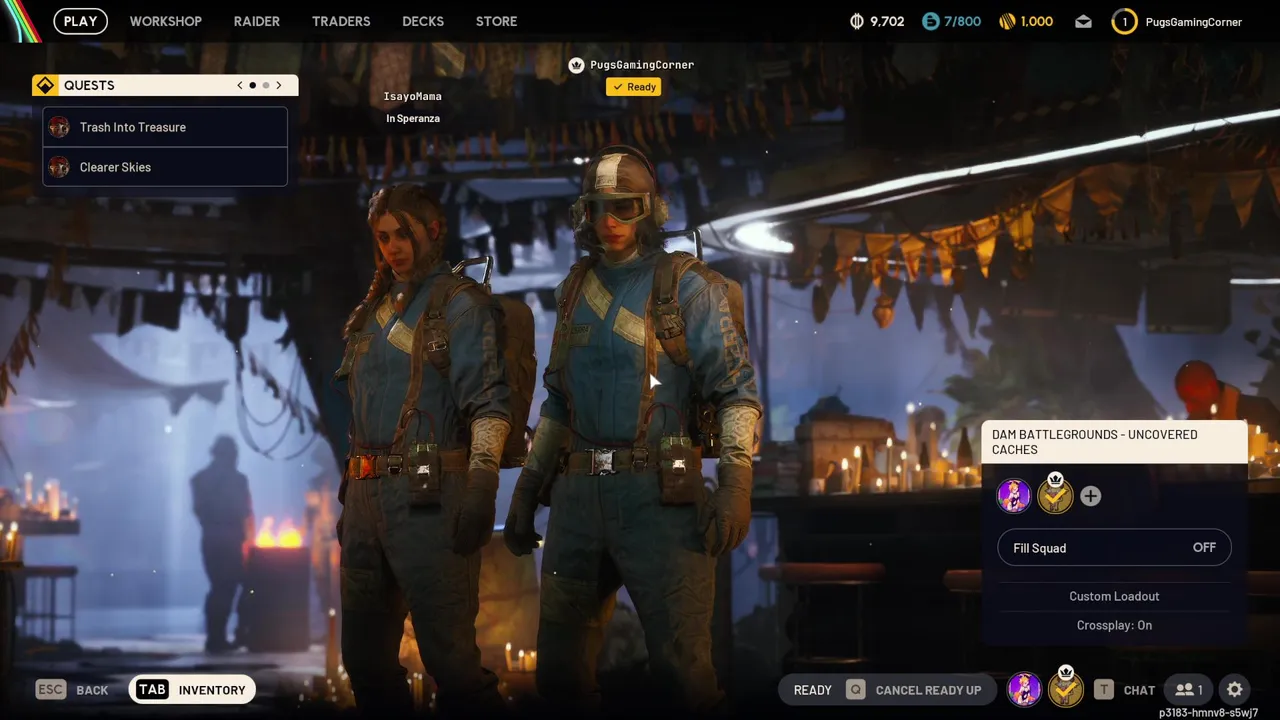Click the gold checkmark avatar in bottom bar
Image resolution: width=1280 pixels, height=720 pixels.
coord(1066,688)
